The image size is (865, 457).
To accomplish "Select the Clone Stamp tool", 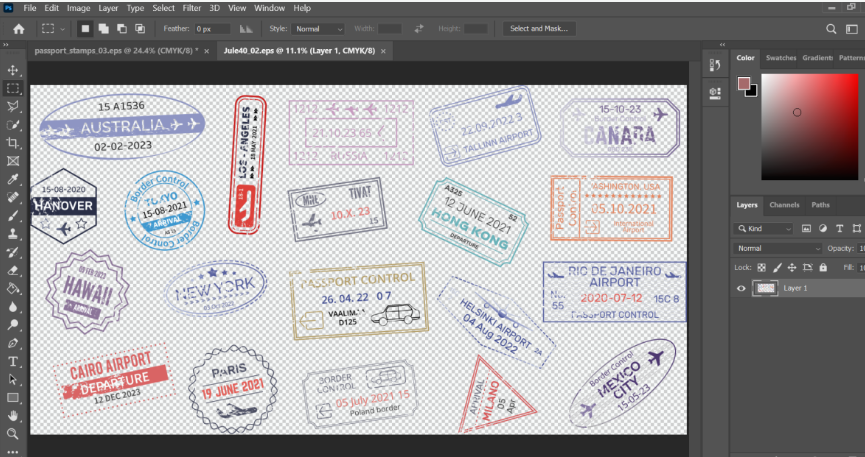I will click(13, 234).
